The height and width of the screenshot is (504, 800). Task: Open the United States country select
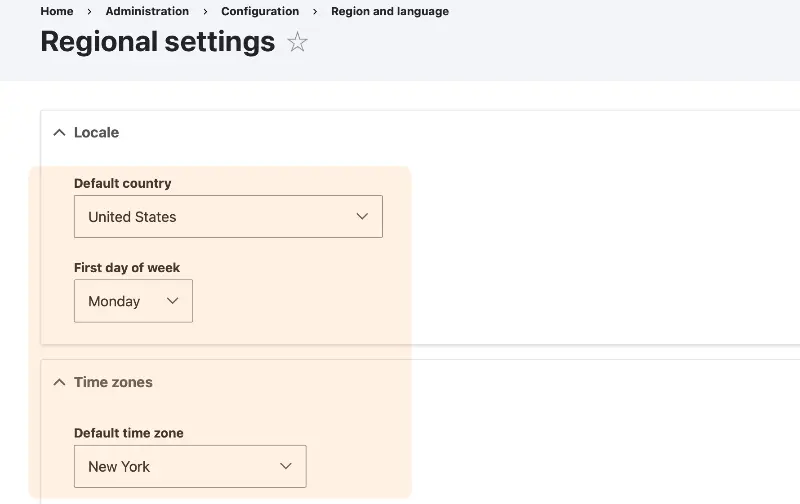pos(228,216)
